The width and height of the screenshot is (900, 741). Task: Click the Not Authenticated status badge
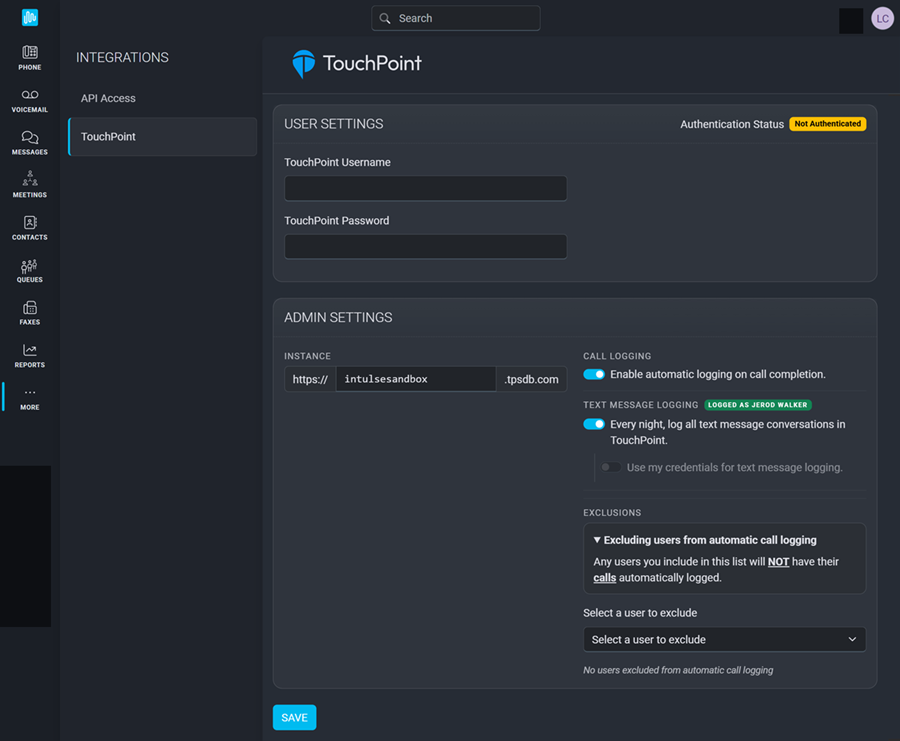pyautogui.click(x=828, y=124)
